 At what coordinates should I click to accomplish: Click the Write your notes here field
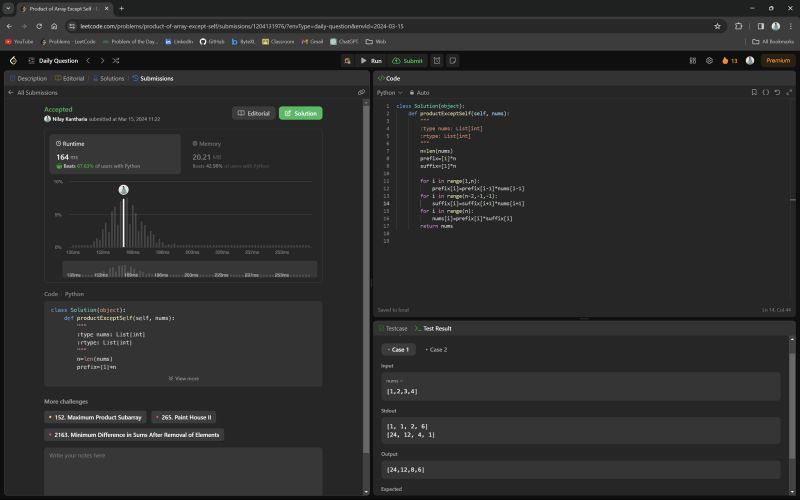(x=183, y=471)
